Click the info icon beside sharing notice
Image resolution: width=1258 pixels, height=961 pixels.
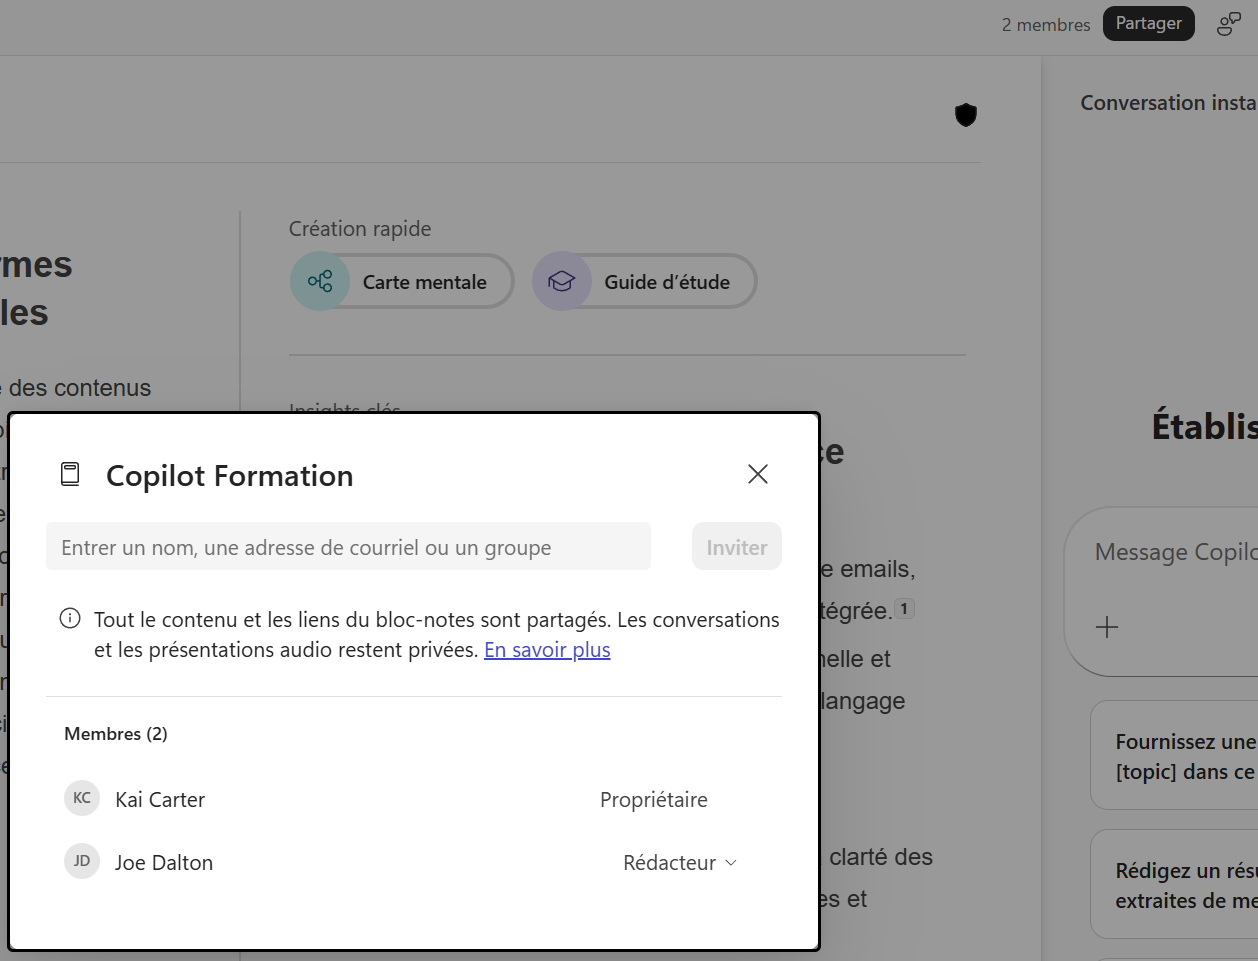[70, 619]
